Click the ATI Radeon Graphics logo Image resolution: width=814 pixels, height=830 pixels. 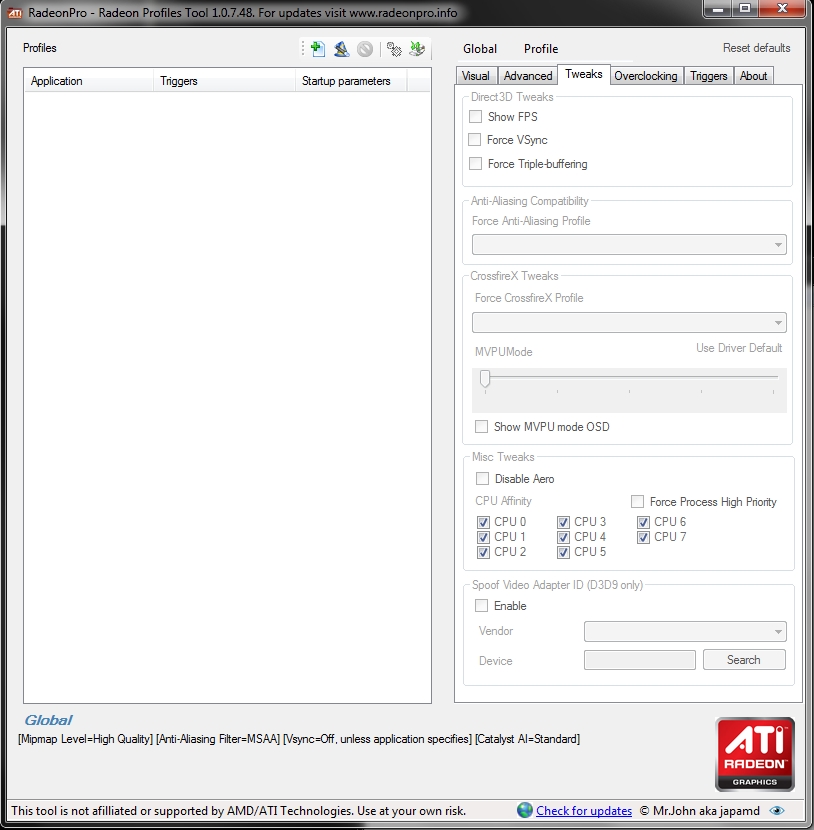pyautogui.click(x=755, y=754)
